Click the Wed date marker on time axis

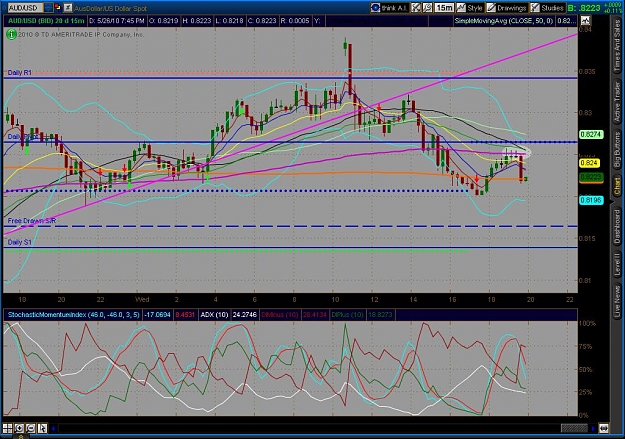coord(142,299)
